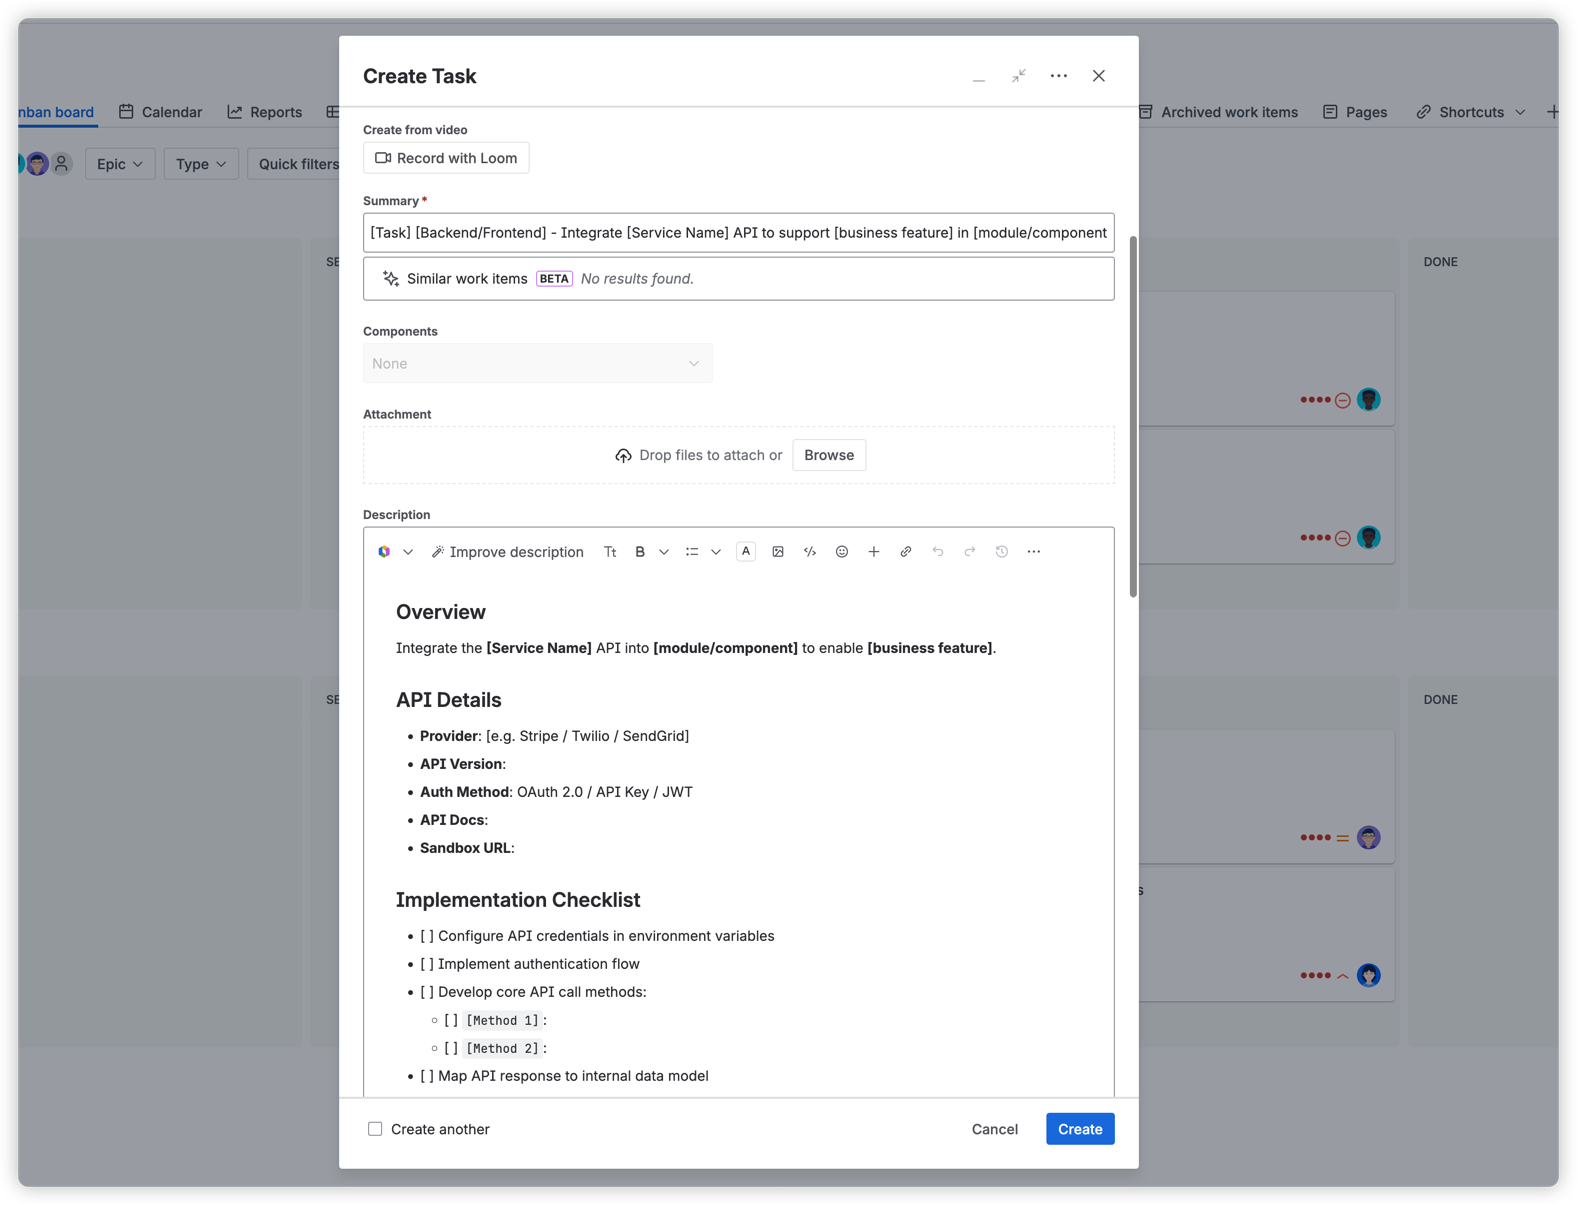Tick the Create another checkbox
Screen dimensions: 1577x1205
(375, 1129)
